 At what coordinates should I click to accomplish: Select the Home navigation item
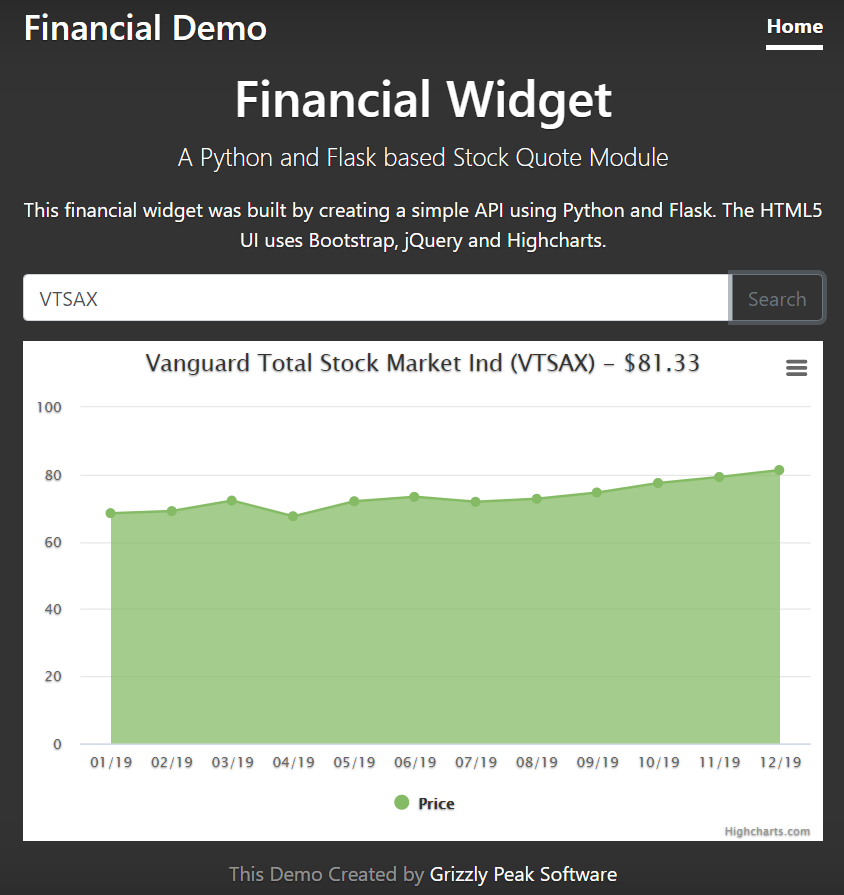(794, 26)
